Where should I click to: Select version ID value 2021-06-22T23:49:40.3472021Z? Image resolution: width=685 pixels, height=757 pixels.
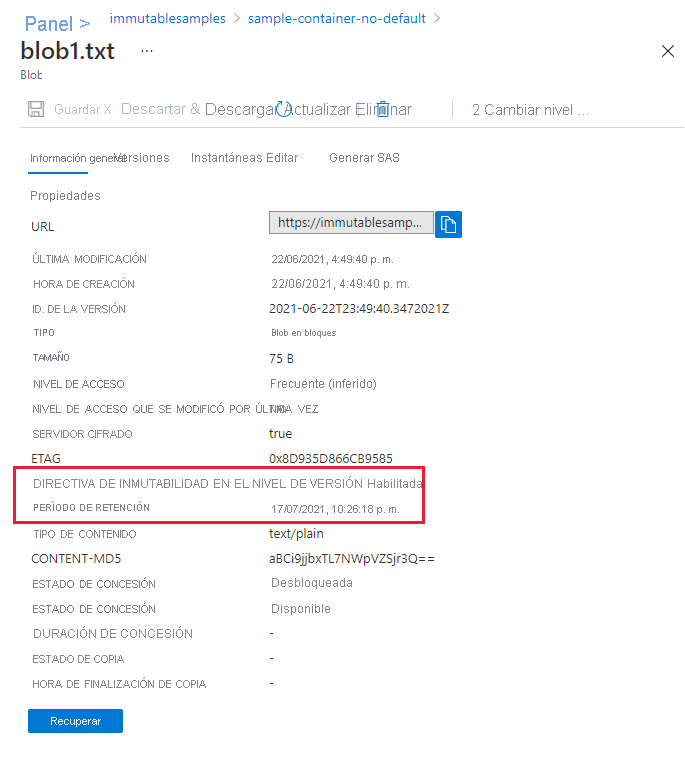359,308
